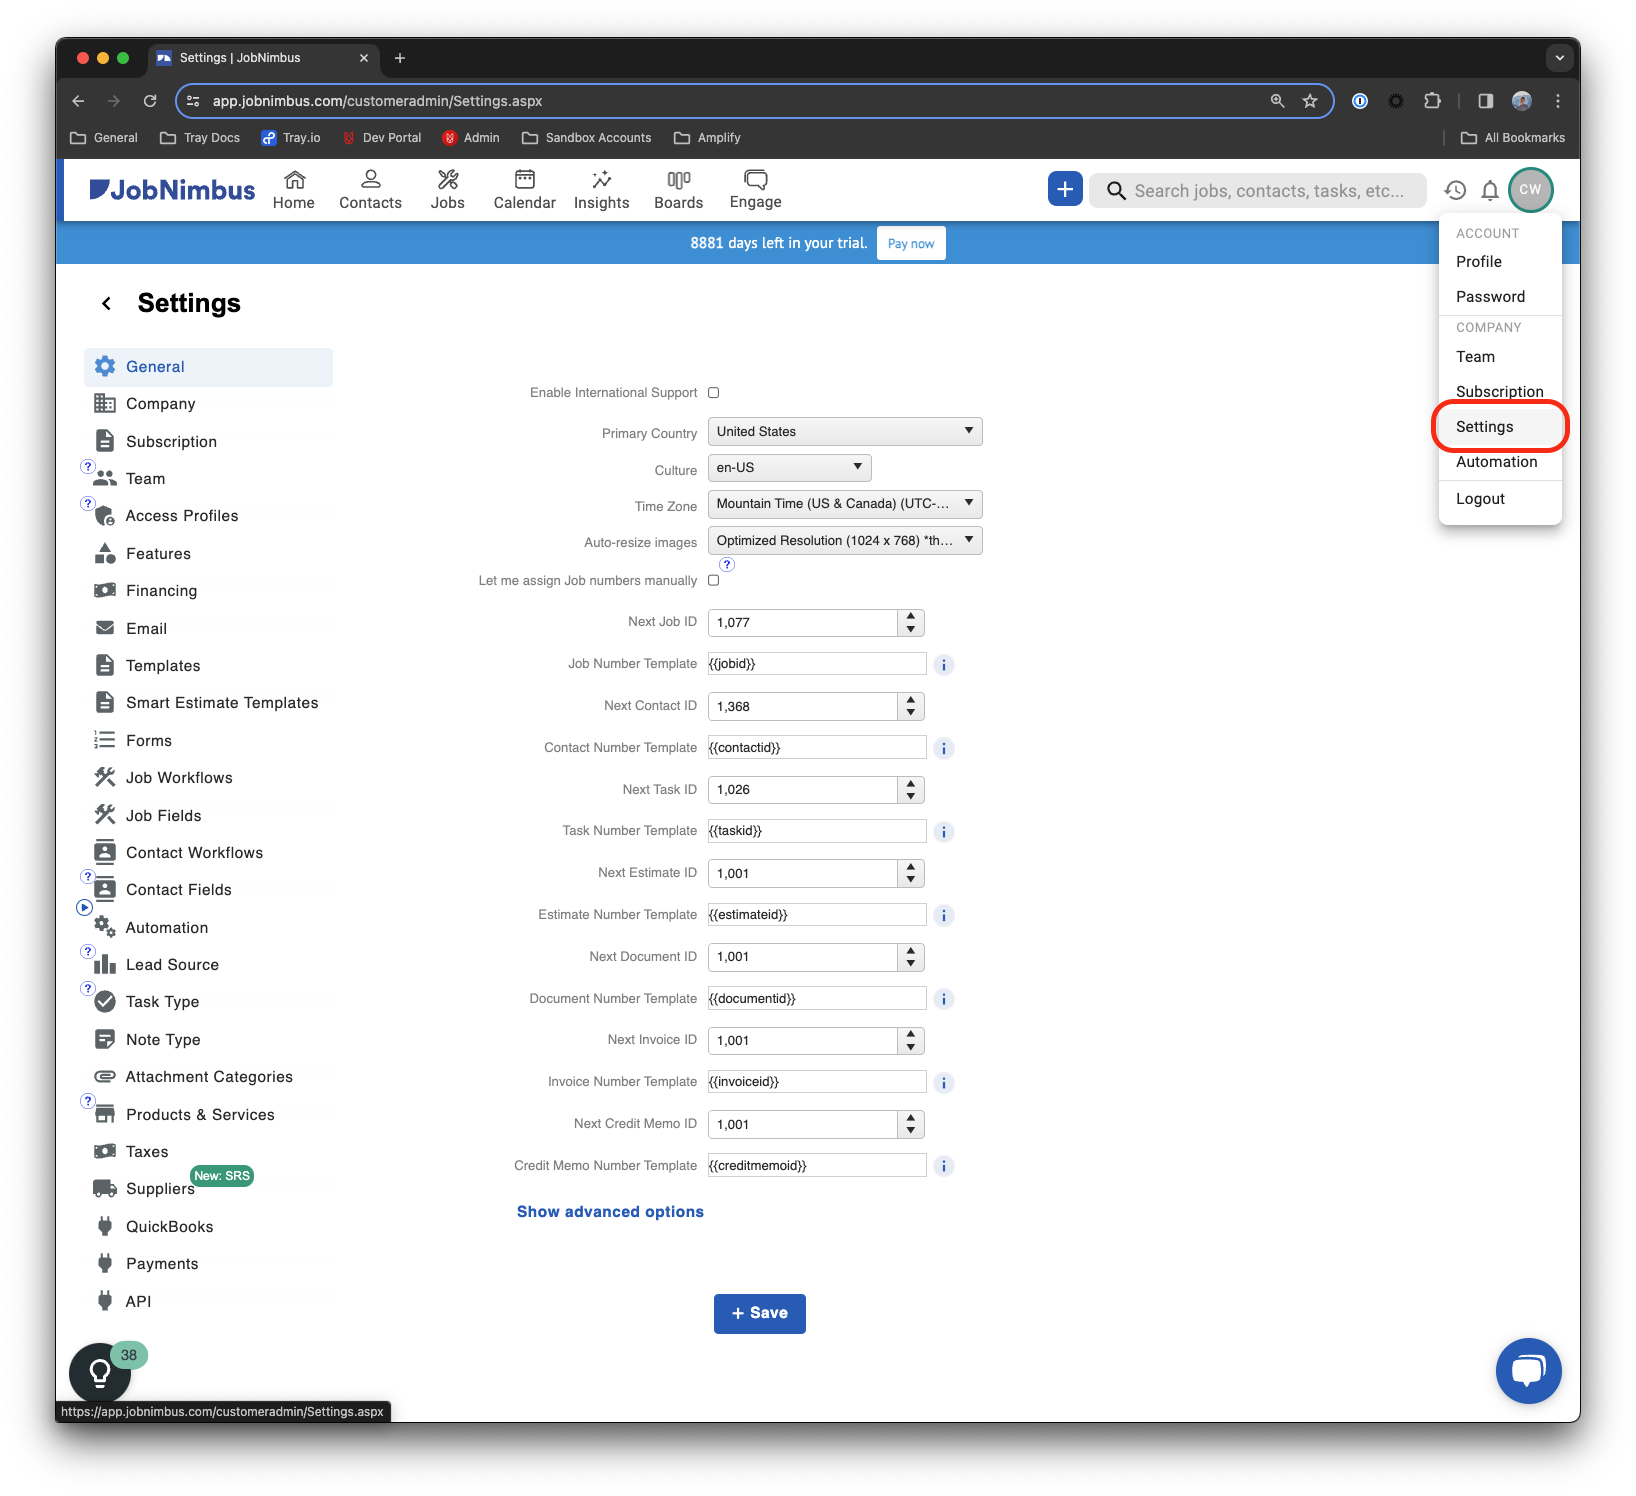The width and height of the screenshot is (1636, 1496).
Task: Enable International Support checkbox
Action: [x=713, y=393]
